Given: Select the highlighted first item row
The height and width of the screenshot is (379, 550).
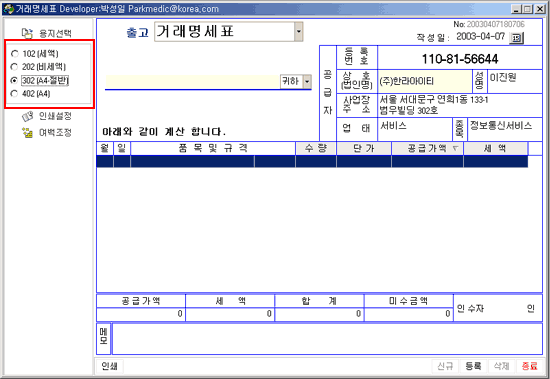Looking at the screenshot, I should click(x=312, y=161).
